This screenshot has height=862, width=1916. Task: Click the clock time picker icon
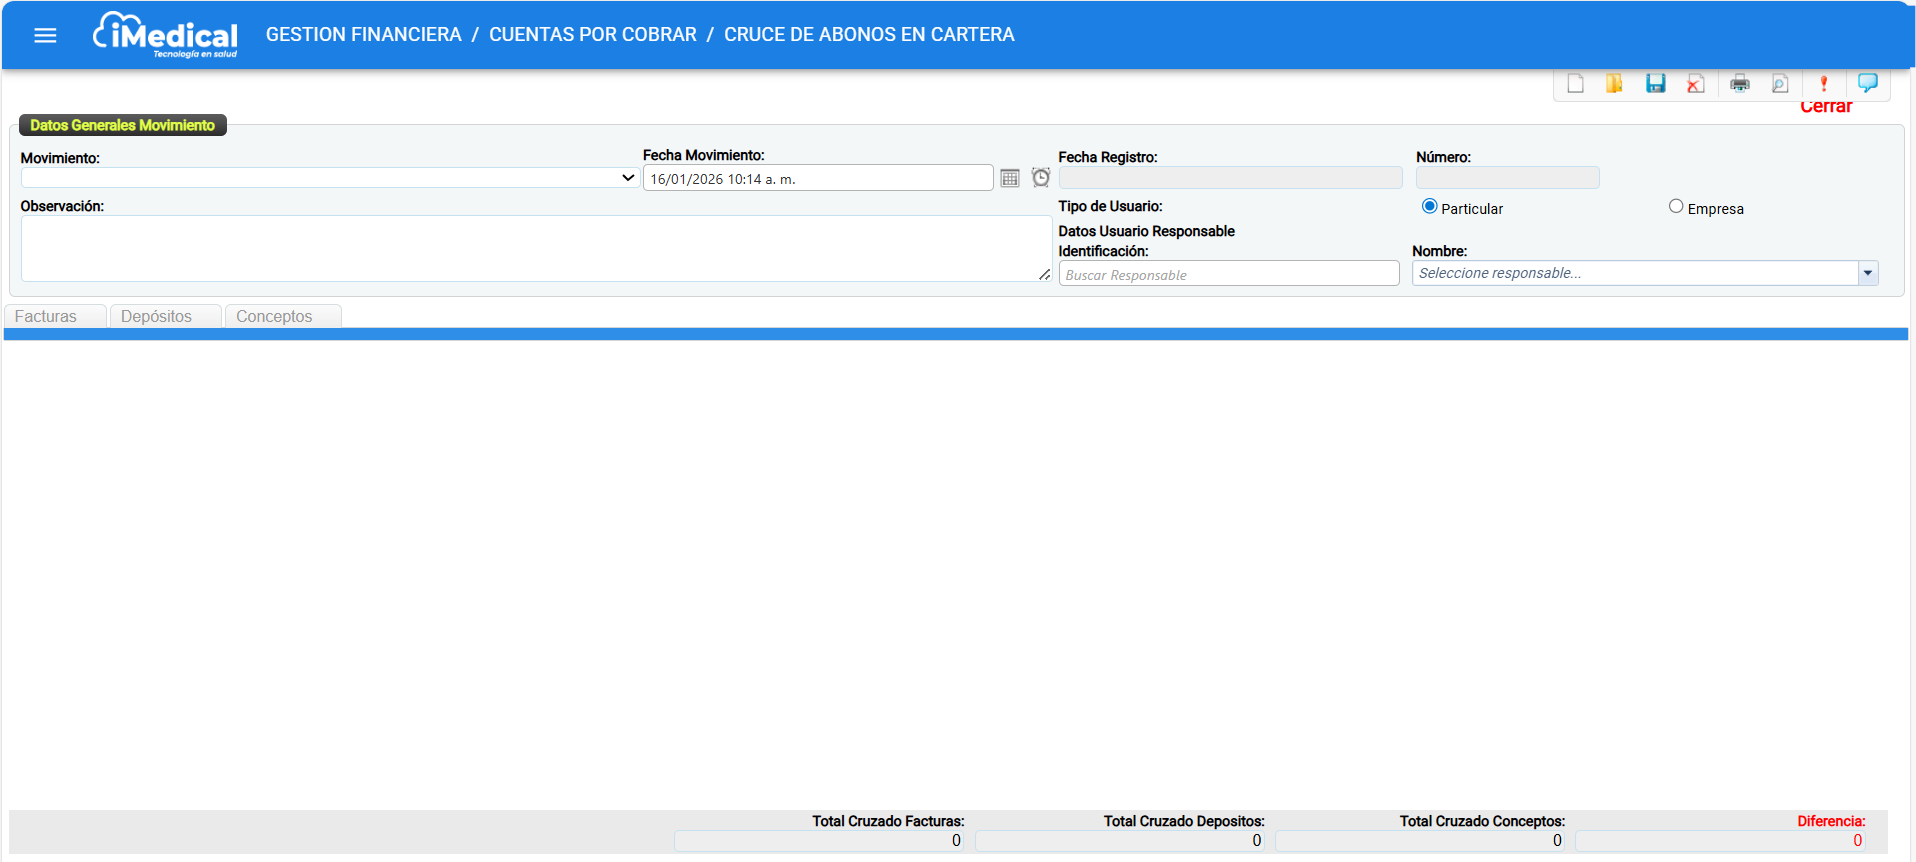pyautogui.click(x=1041, y=177)
